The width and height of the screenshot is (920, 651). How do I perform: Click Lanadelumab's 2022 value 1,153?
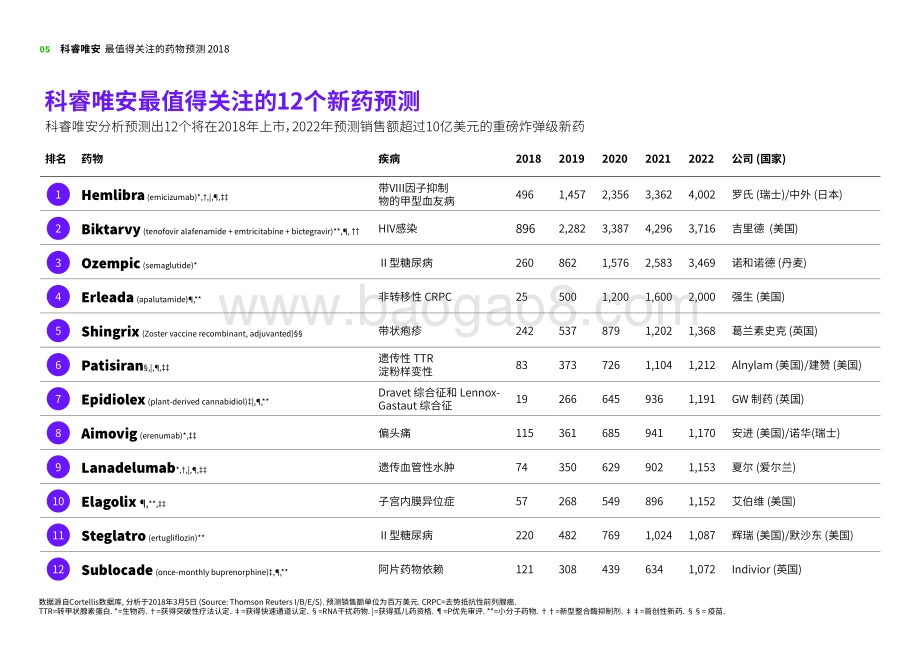point(702,467)
